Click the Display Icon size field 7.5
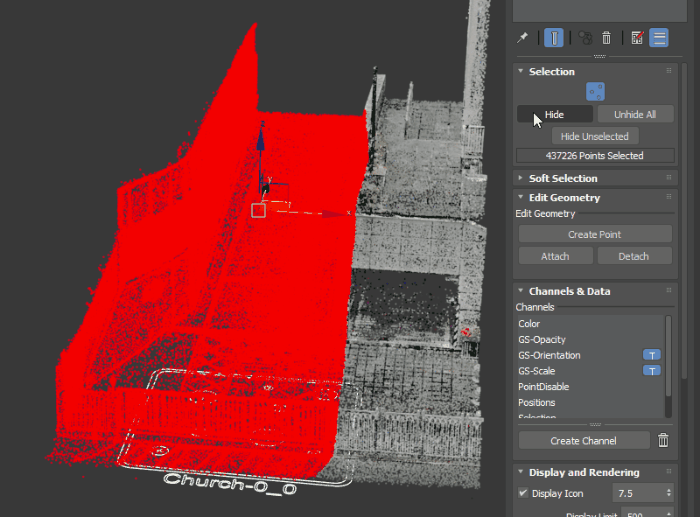 [x=638, y=493]
